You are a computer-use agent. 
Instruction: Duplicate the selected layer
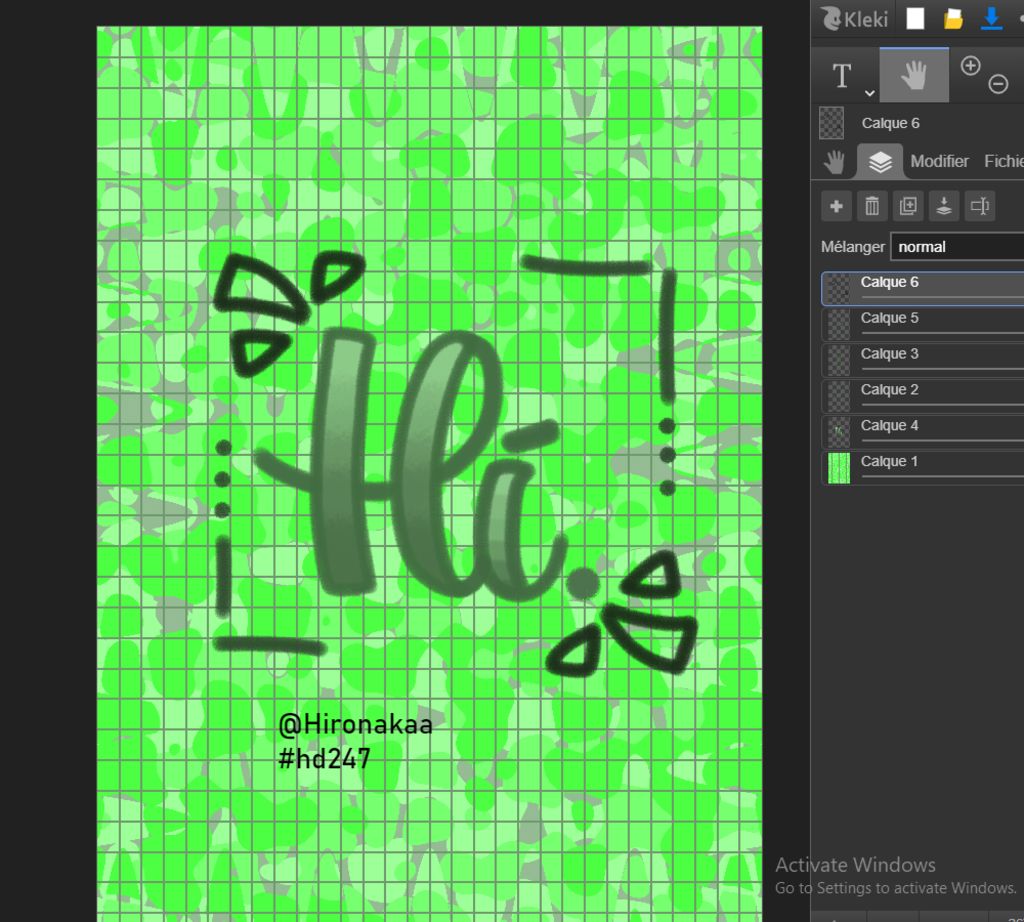point(908,206)
